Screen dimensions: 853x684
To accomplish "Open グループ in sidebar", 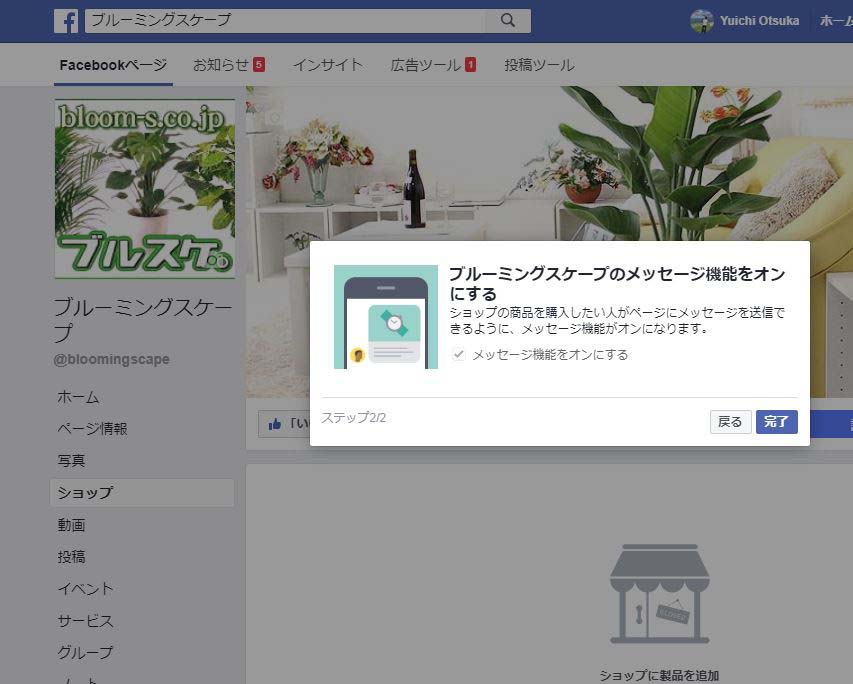I will 85,652.
